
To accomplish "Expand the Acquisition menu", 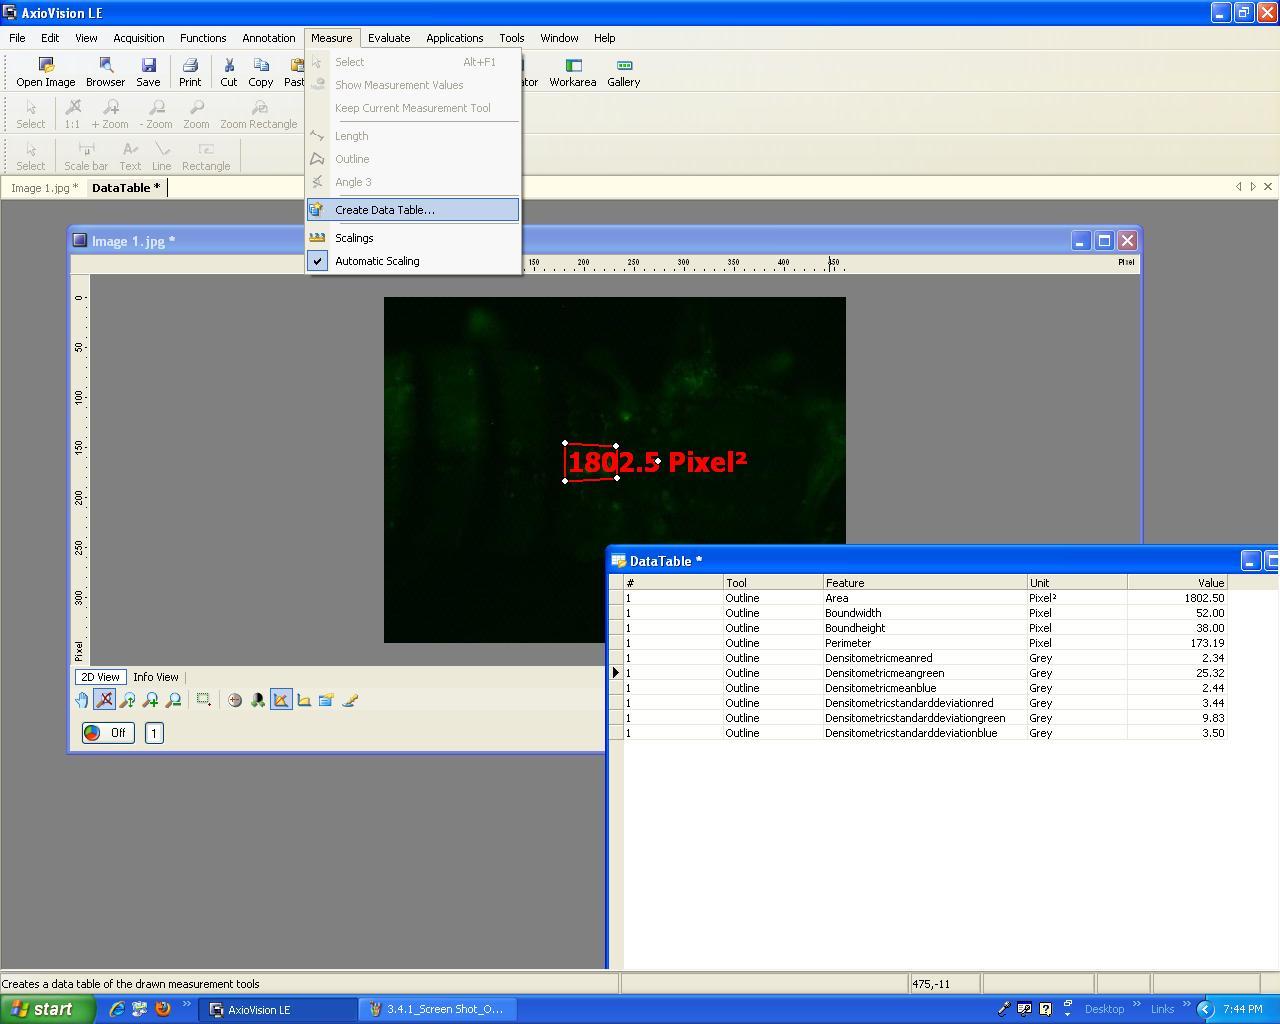I will (x=138, y=38).
